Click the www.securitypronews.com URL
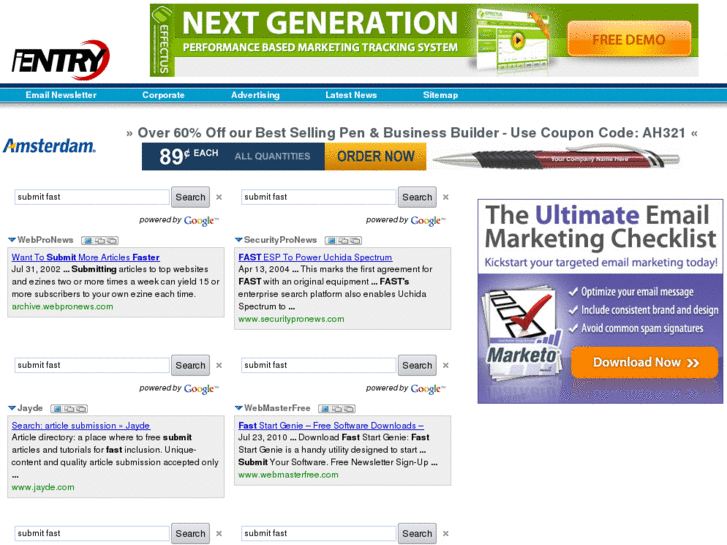Viewport: 727px width, 545px height. coord(291,319)
